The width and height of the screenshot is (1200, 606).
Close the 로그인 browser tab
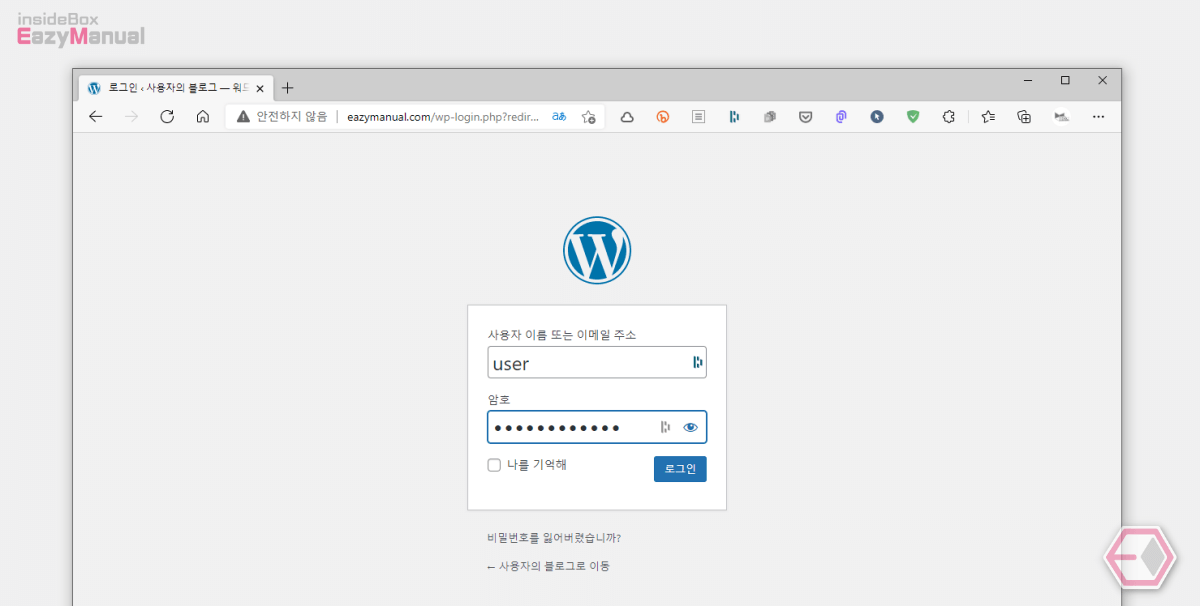click(x=260, y=88)
